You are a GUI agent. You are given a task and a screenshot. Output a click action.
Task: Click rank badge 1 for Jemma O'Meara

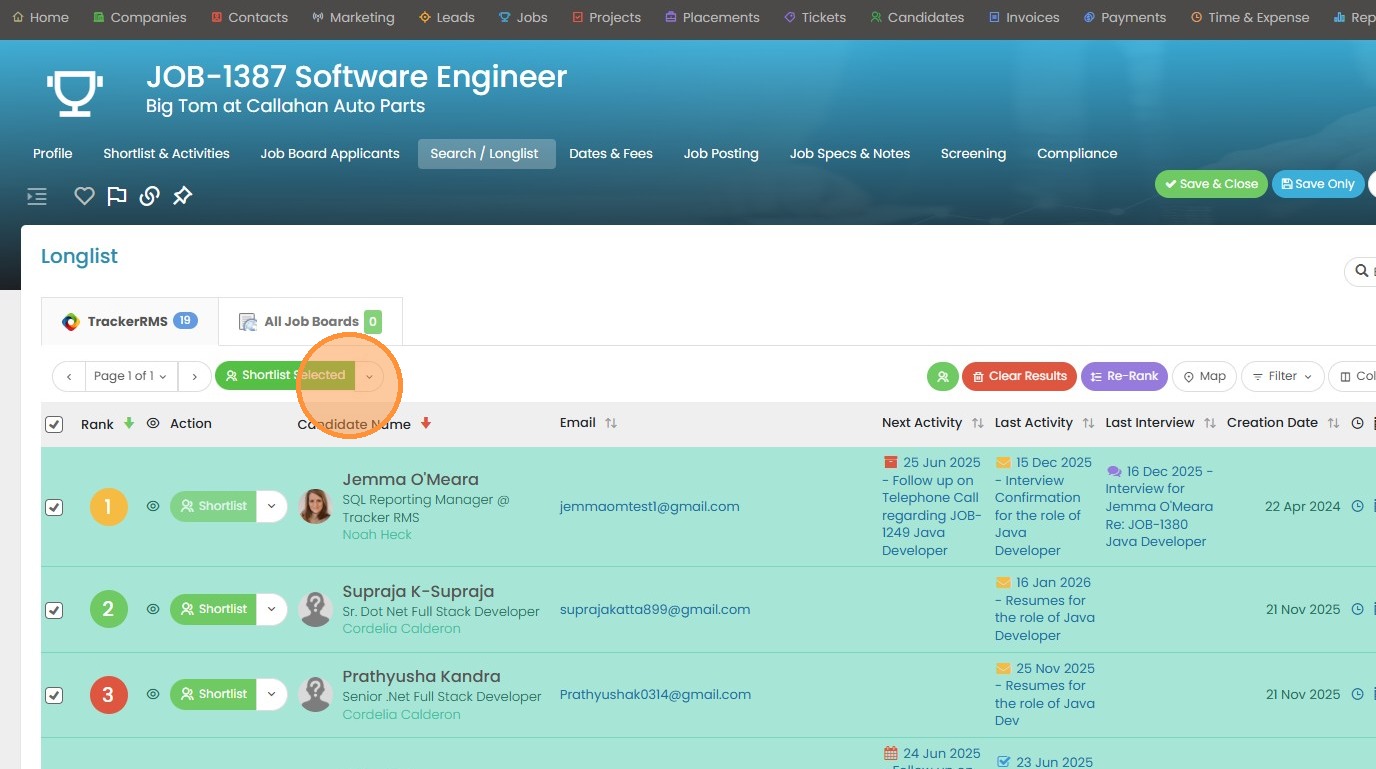click(109, 506)
